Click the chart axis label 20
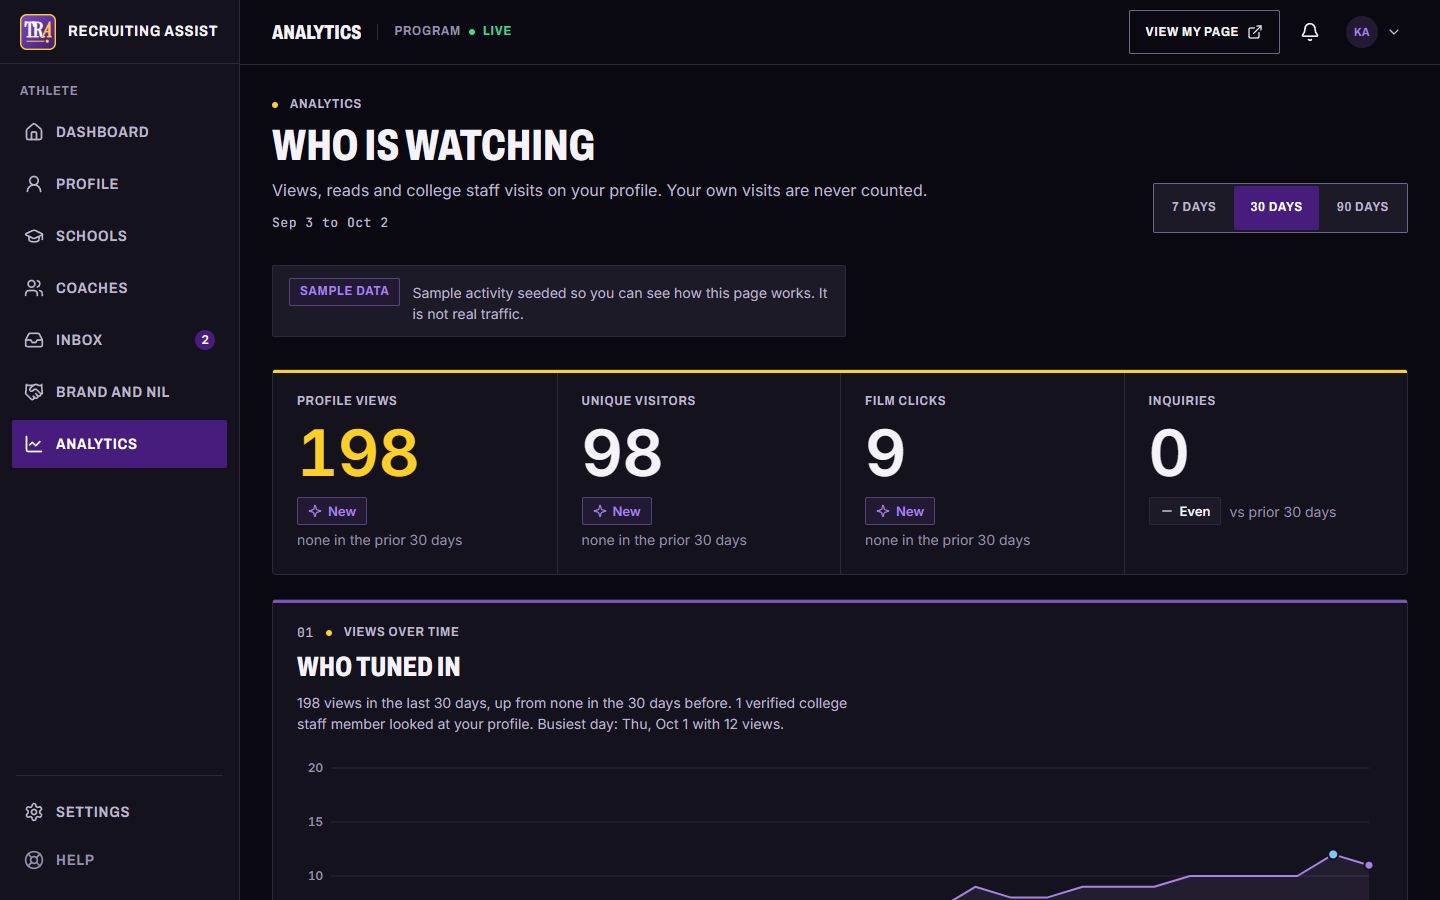 pos(315,768)
